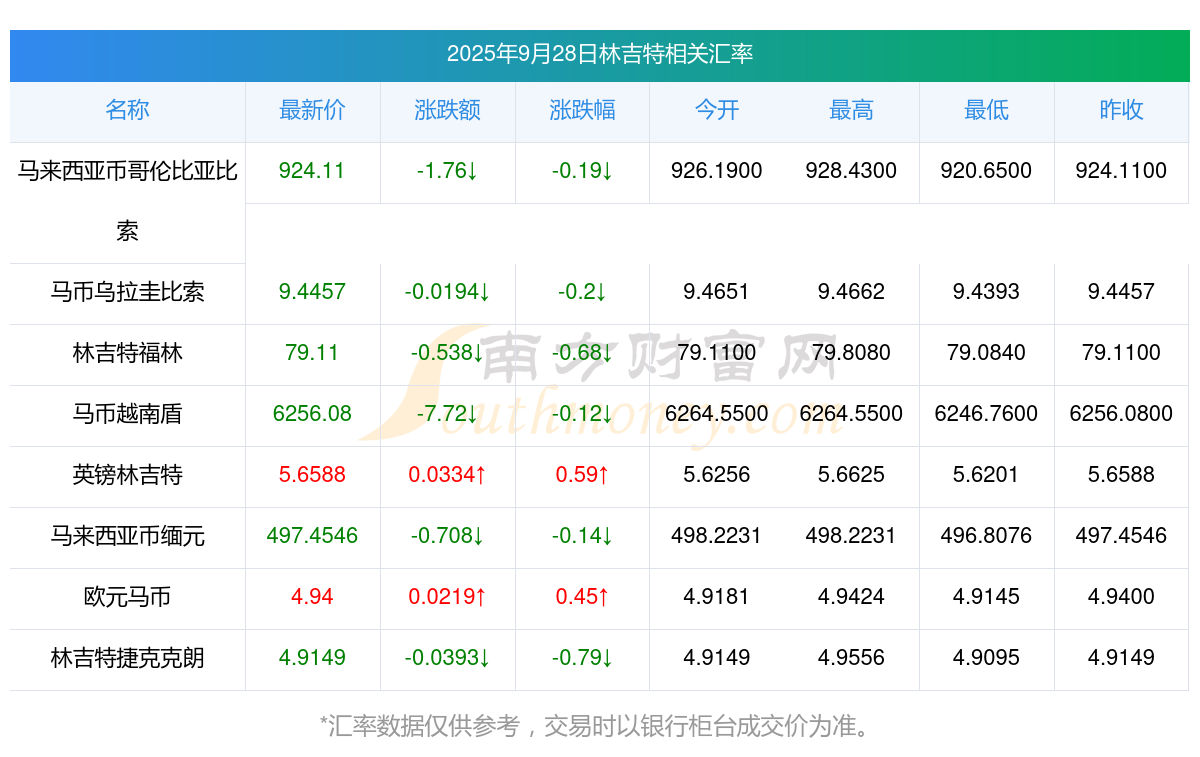The width and height of the screenshot is (1200, 757).
Task: Select the 马币越南盾 row name
Action: tap(127, 414)
